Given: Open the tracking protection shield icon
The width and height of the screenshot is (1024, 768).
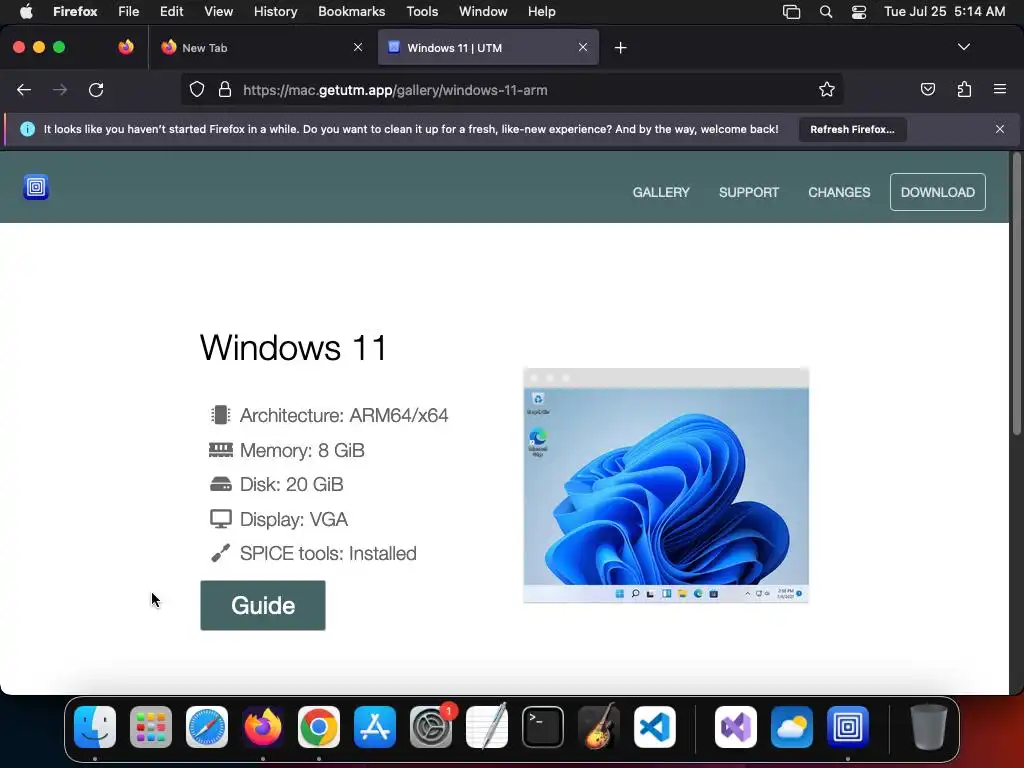Looking at the screenshot, I should pyautogui.click(x=197, y=90).
